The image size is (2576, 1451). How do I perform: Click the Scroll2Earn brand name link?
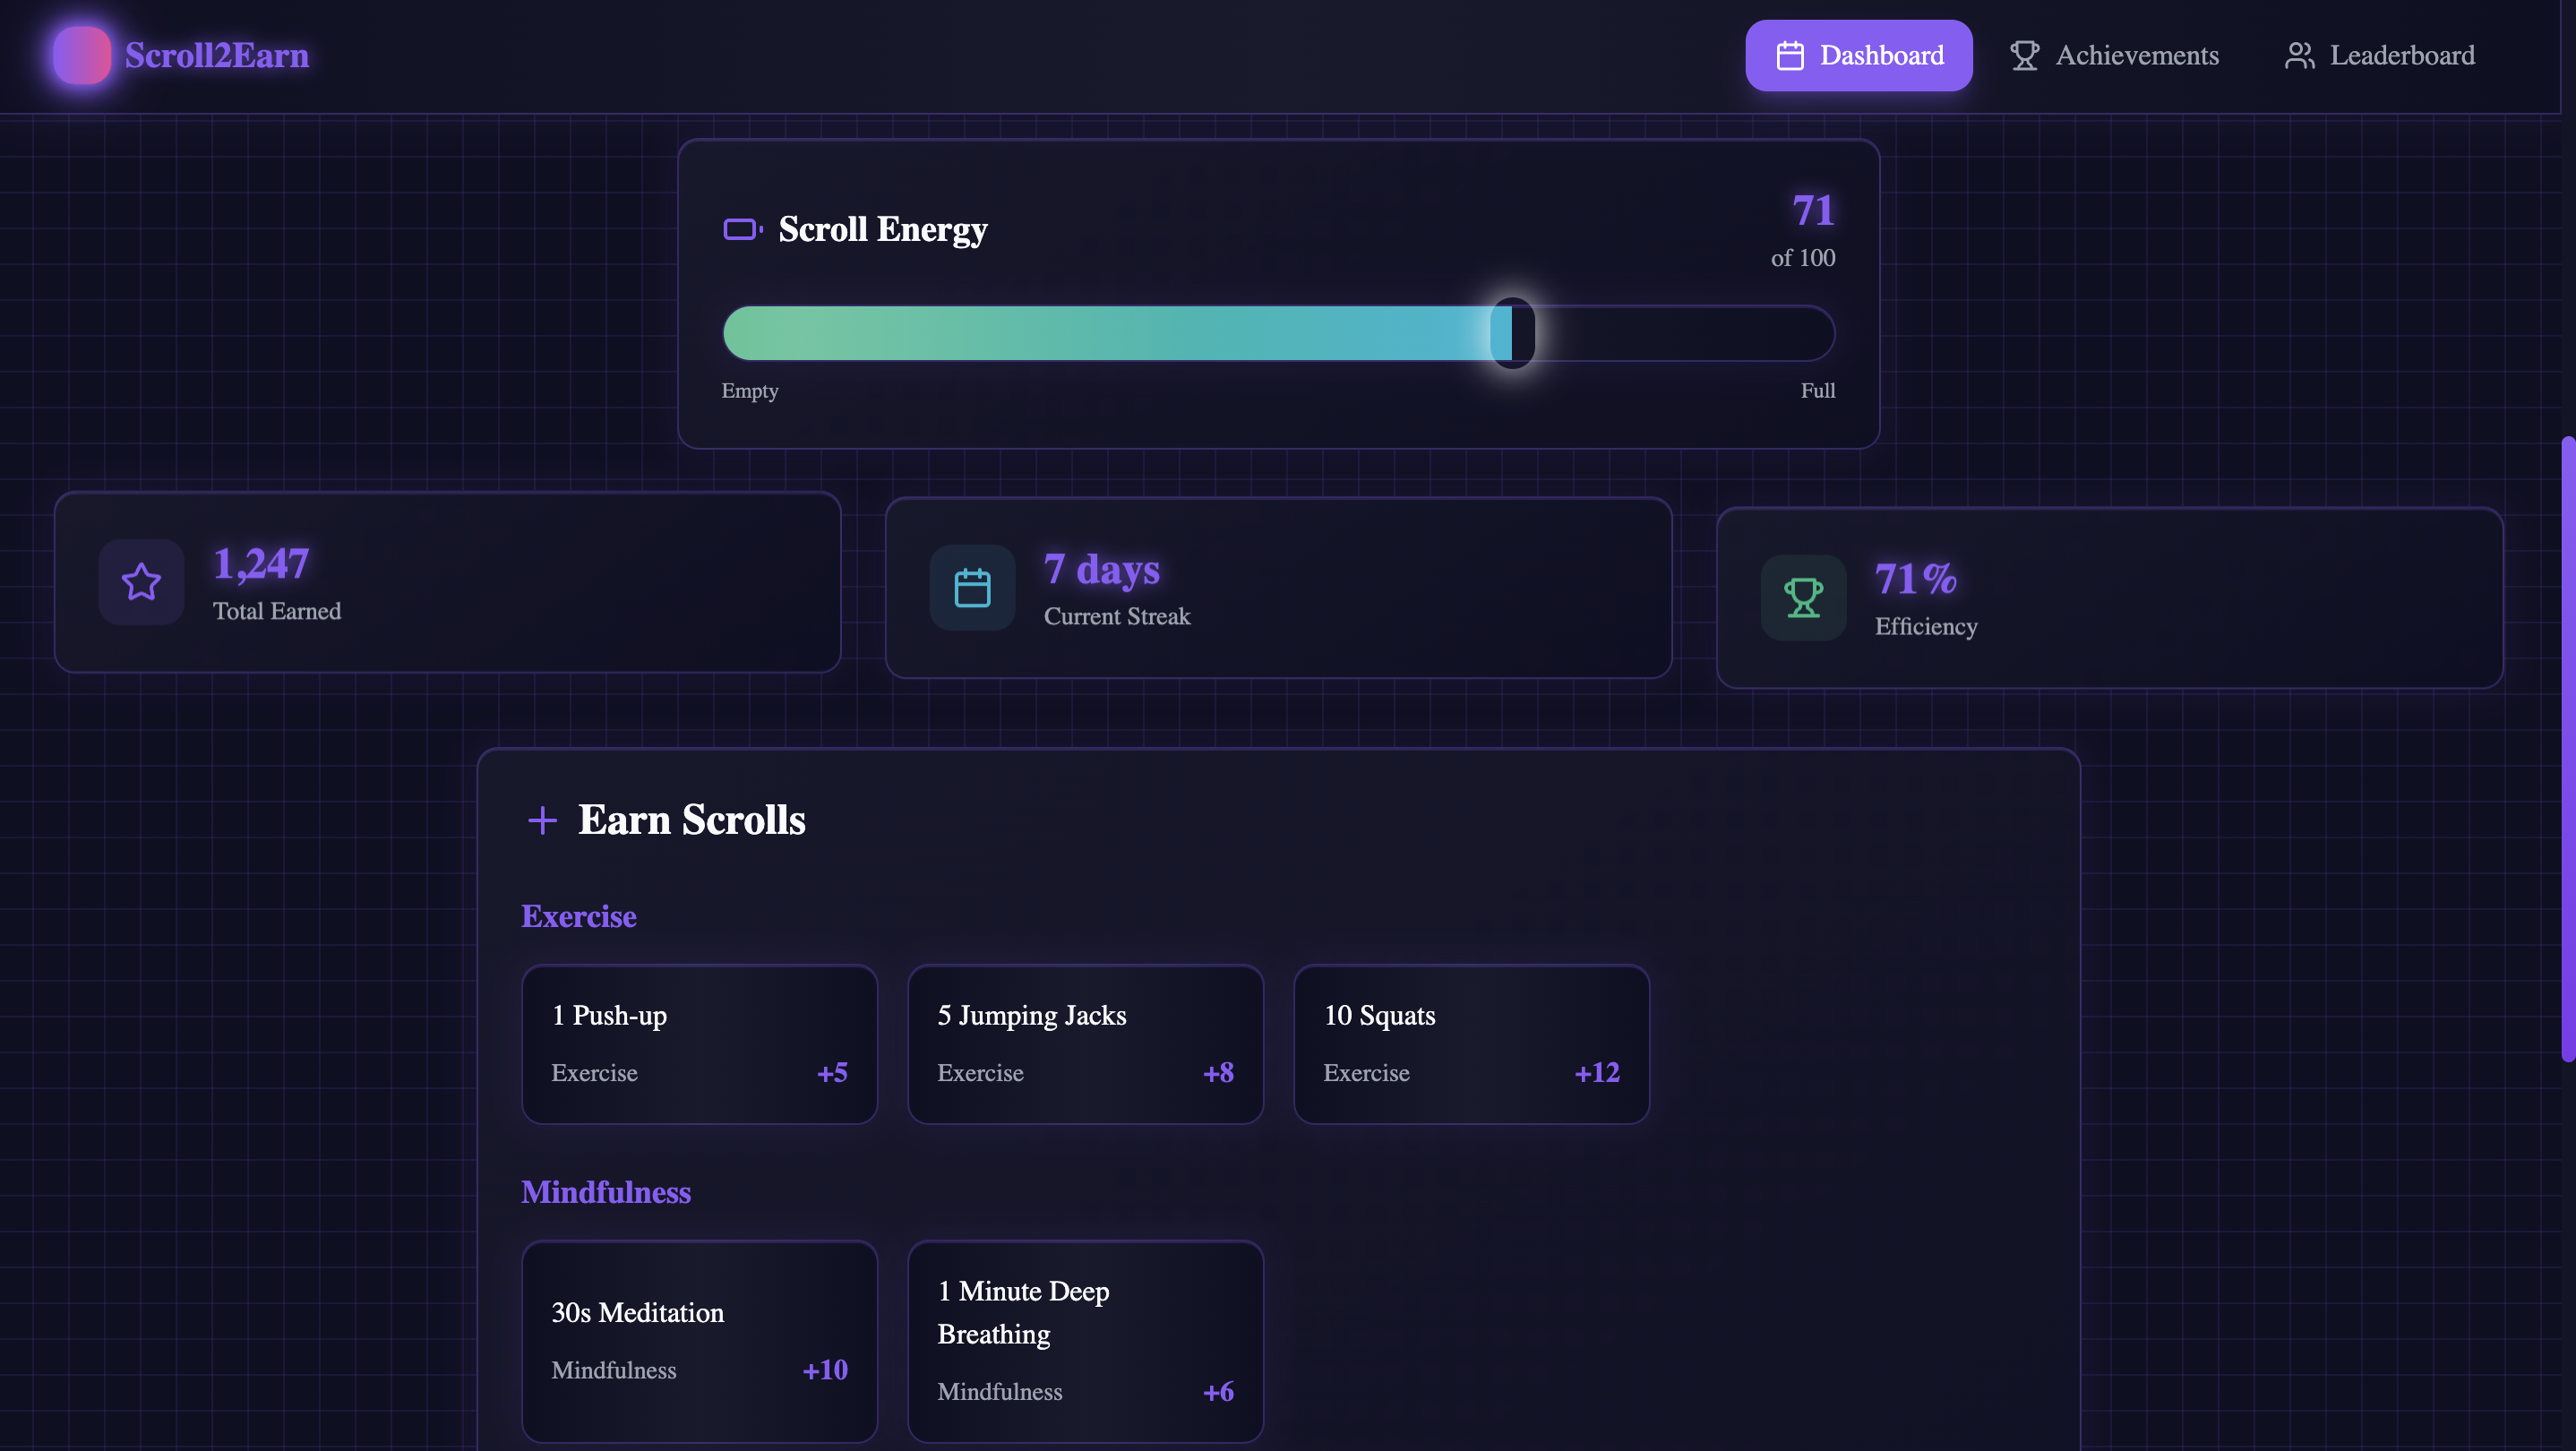tap(217, 55)
